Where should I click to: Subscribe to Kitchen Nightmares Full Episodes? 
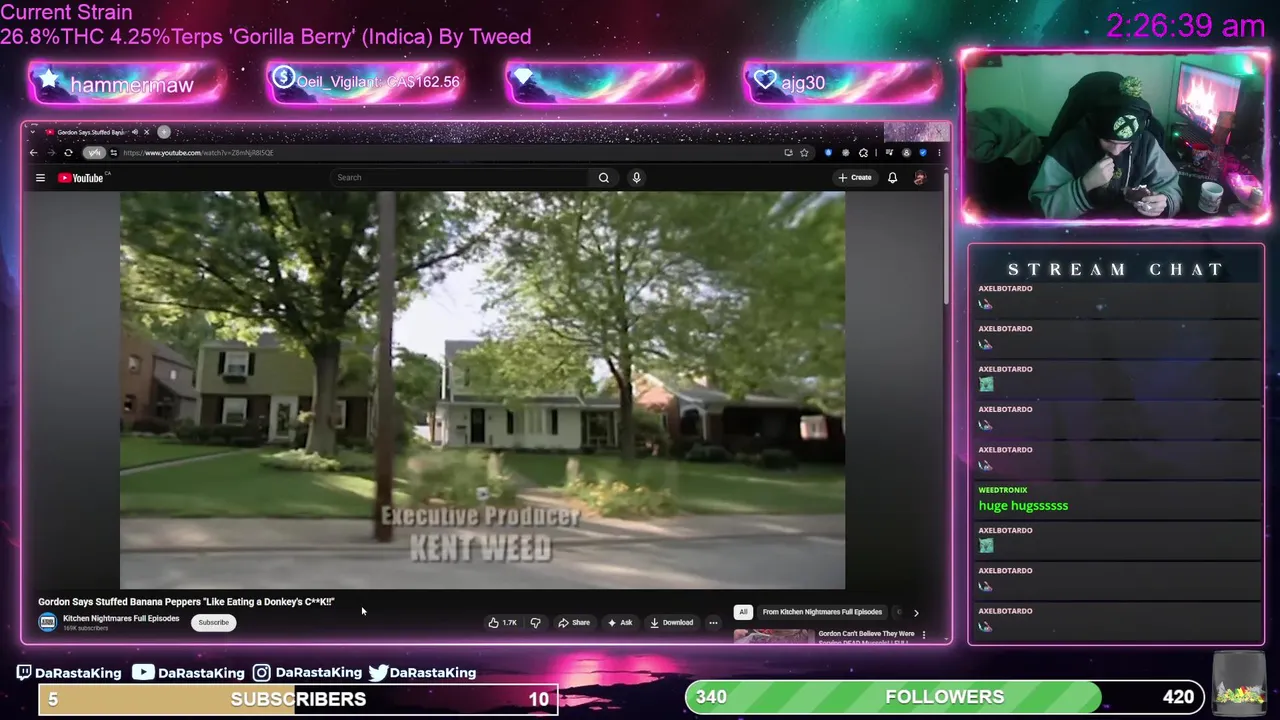point(213,623)
